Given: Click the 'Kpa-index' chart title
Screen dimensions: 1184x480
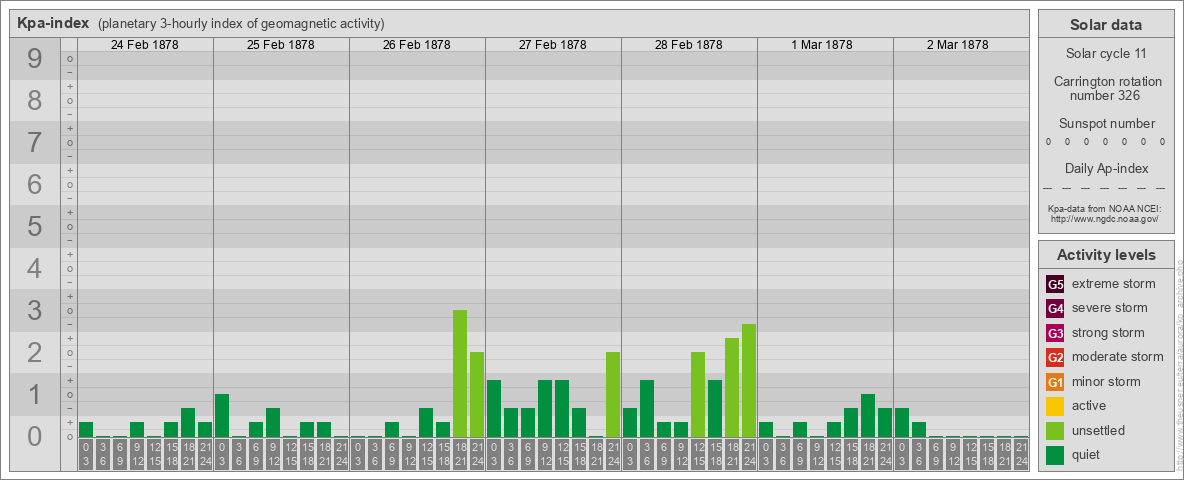Looking at the screenshot, I should [54, 23].
